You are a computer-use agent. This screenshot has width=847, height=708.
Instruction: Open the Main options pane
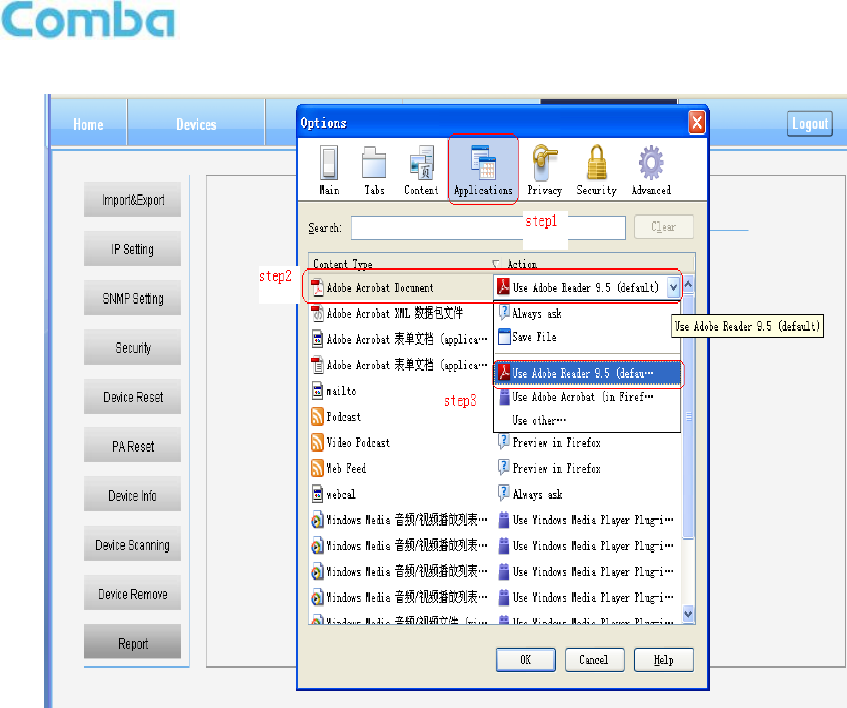click(x=329, y=170)
